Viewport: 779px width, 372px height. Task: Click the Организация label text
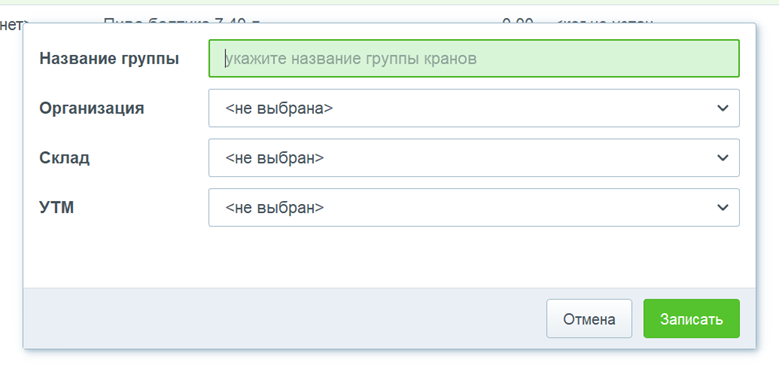[92, 108]
